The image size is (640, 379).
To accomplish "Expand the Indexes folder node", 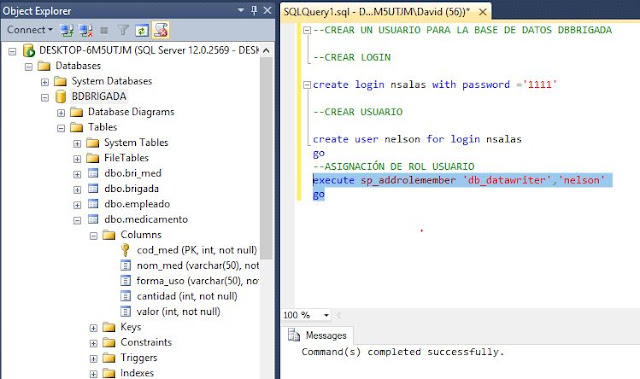I will coord(93,374).
